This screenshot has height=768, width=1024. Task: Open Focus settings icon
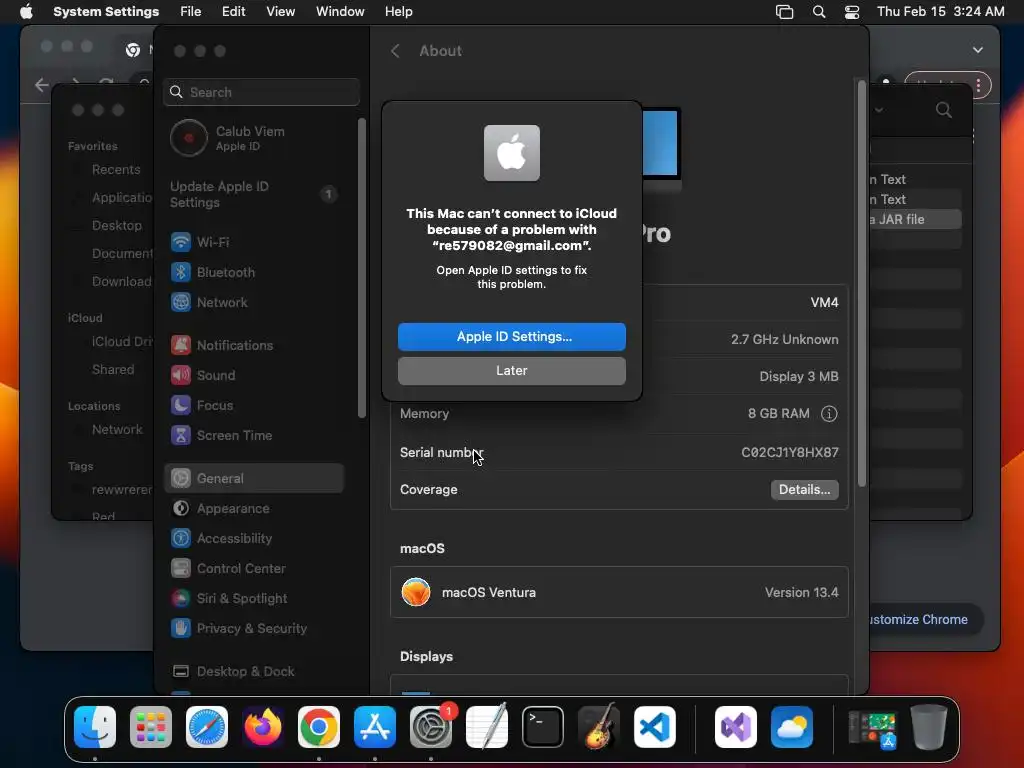[181, 405]
